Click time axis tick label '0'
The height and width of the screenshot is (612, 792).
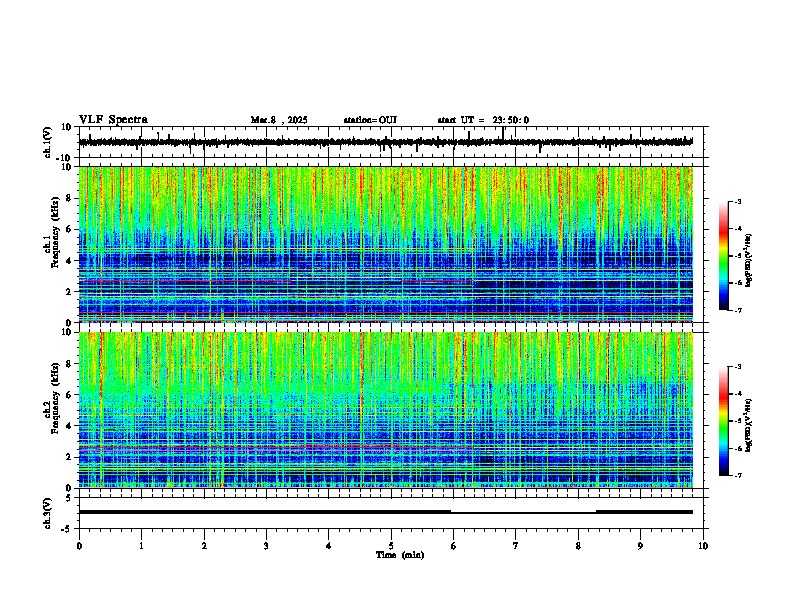(79, 546)
